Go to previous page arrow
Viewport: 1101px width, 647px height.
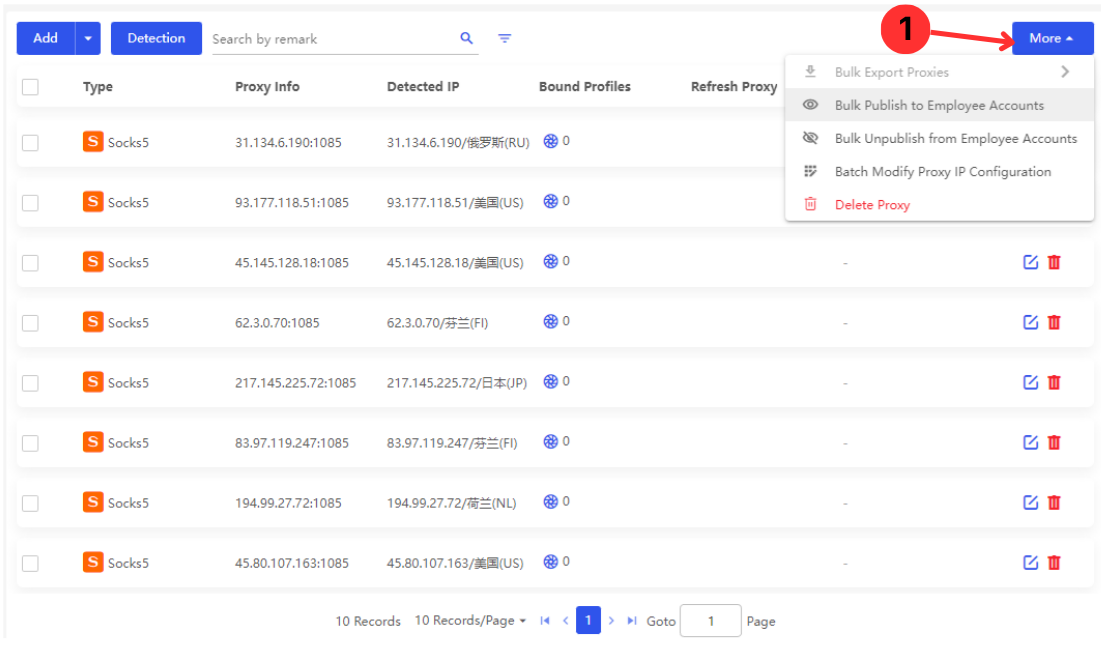tap(565, 620)
